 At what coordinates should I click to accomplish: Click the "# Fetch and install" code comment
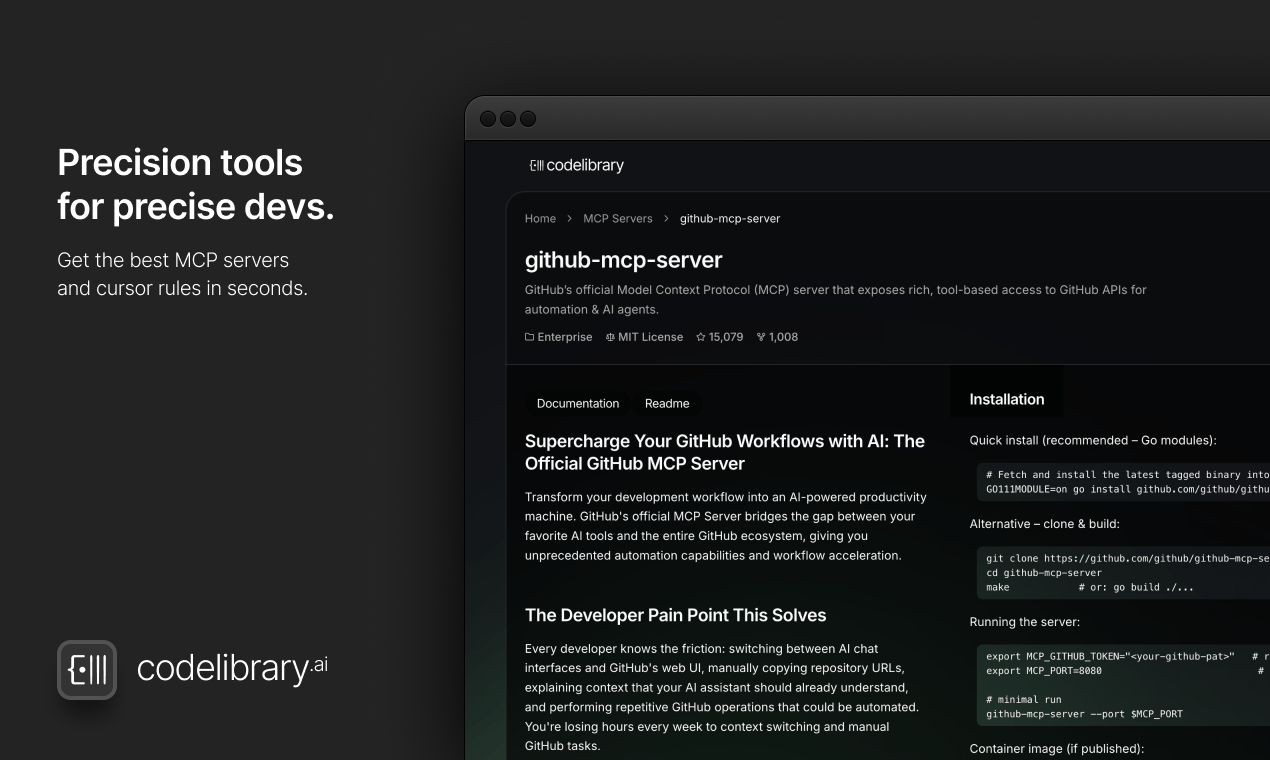1128,475
